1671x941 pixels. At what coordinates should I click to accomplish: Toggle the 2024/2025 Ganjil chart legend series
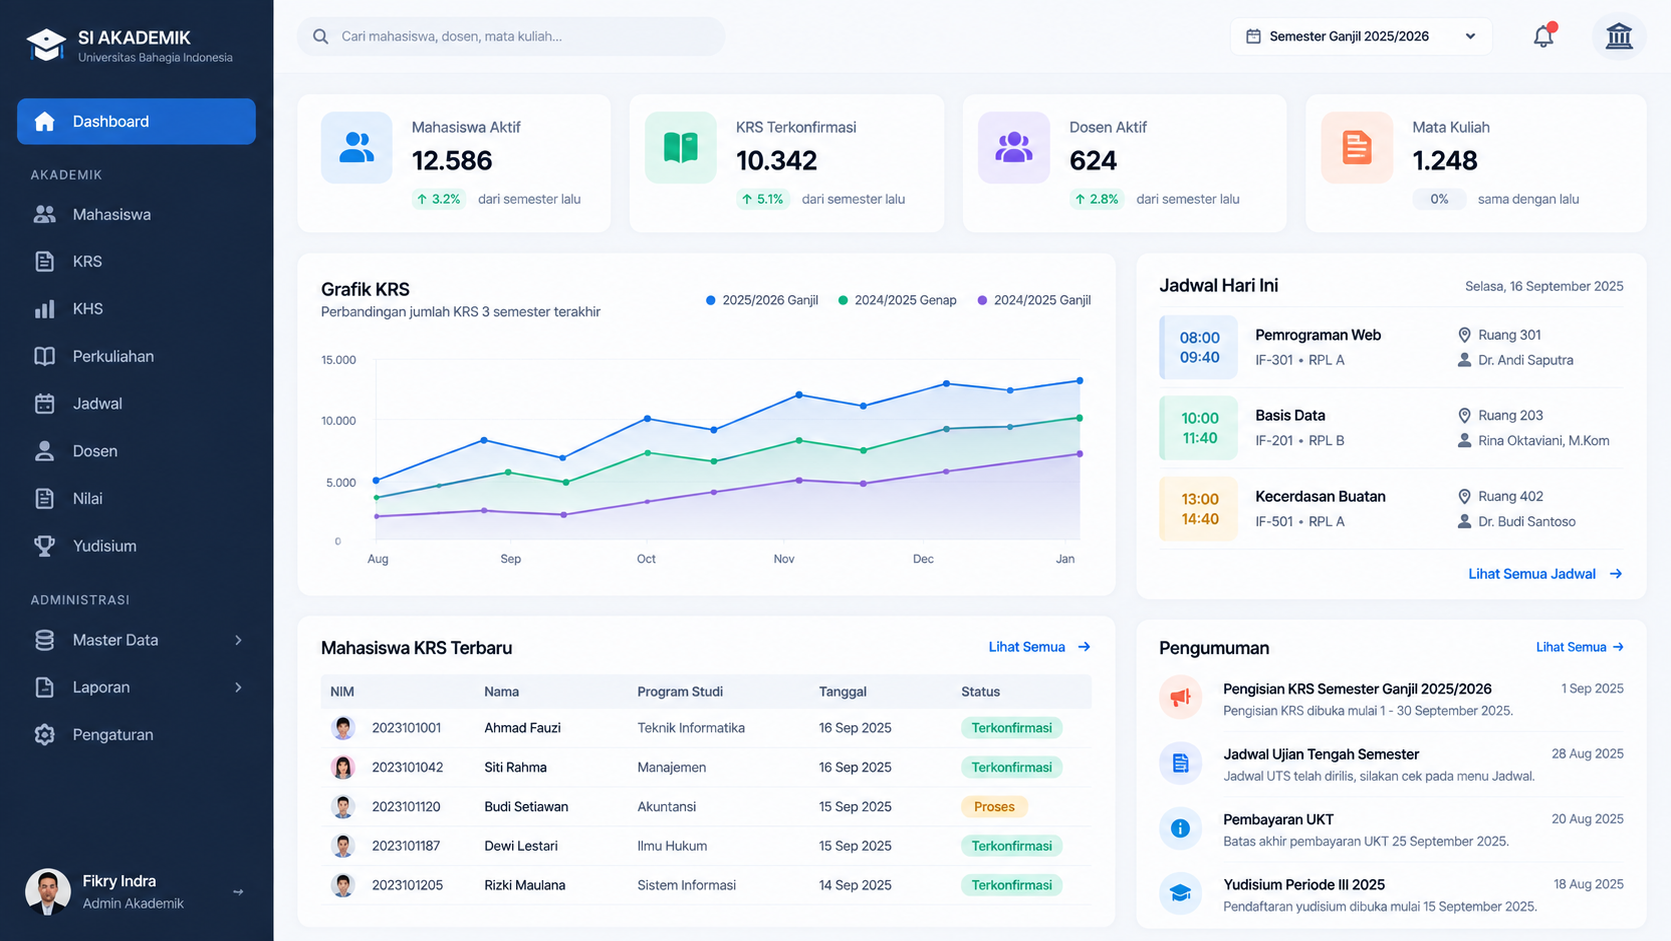pos(1034,300)
